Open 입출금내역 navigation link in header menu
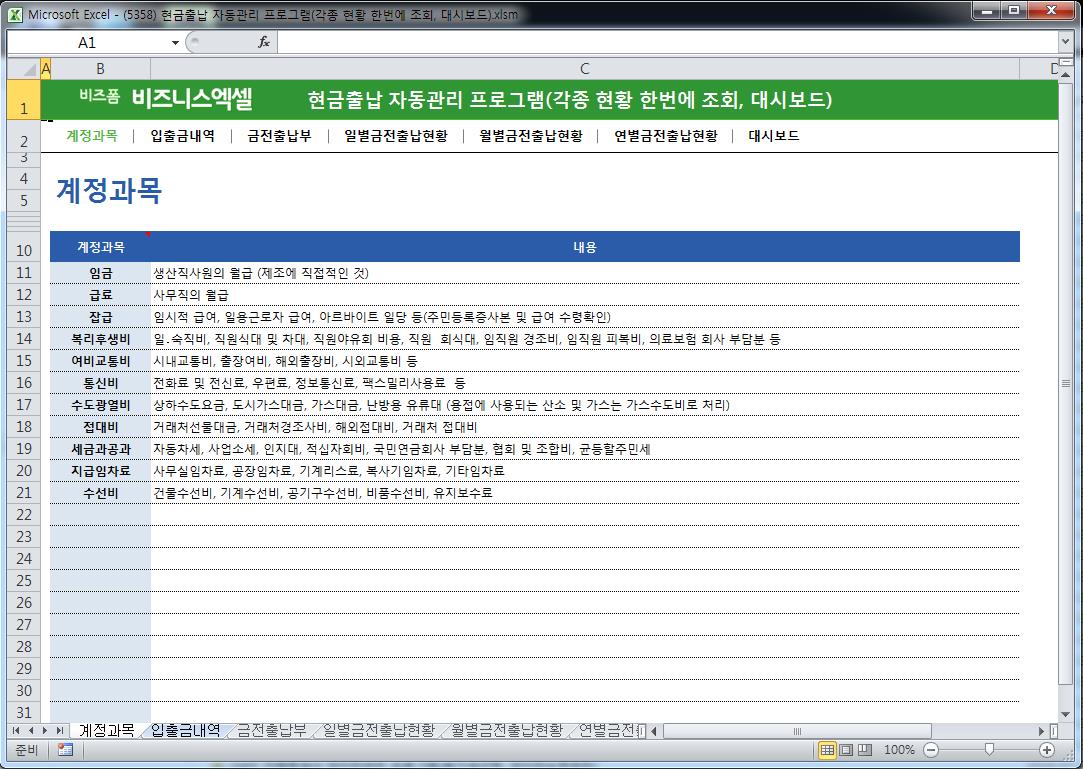 (x=182, y=135)
